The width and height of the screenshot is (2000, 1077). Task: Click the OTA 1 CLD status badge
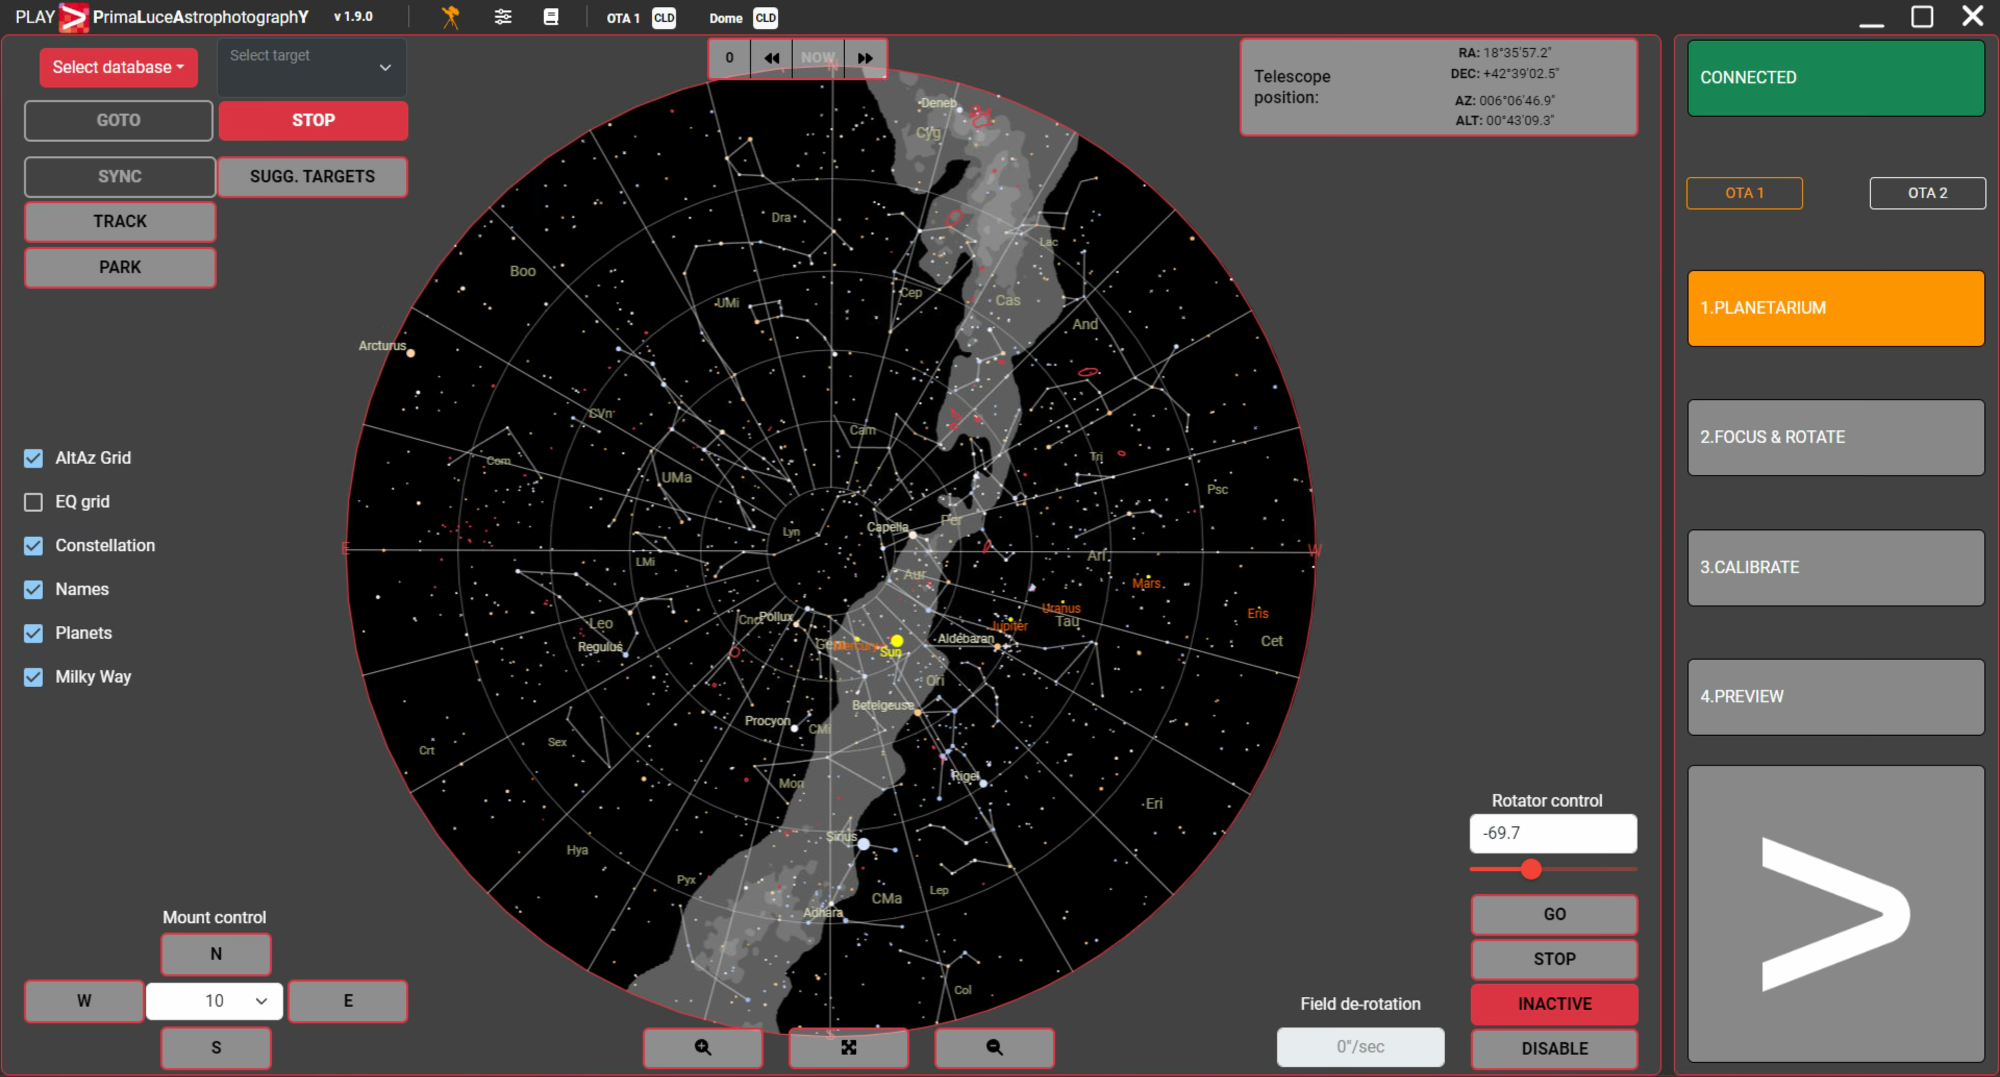[x=664, y=18]
